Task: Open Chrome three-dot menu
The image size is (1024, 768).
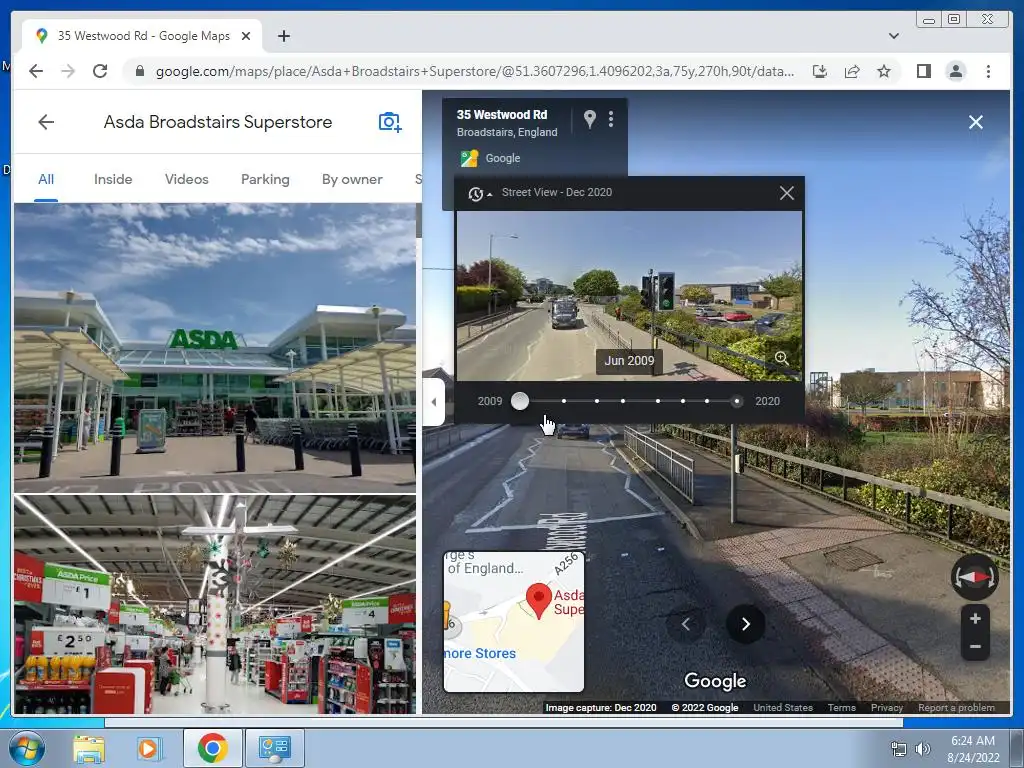Action: pyautogui.click(x=988, y=71)
